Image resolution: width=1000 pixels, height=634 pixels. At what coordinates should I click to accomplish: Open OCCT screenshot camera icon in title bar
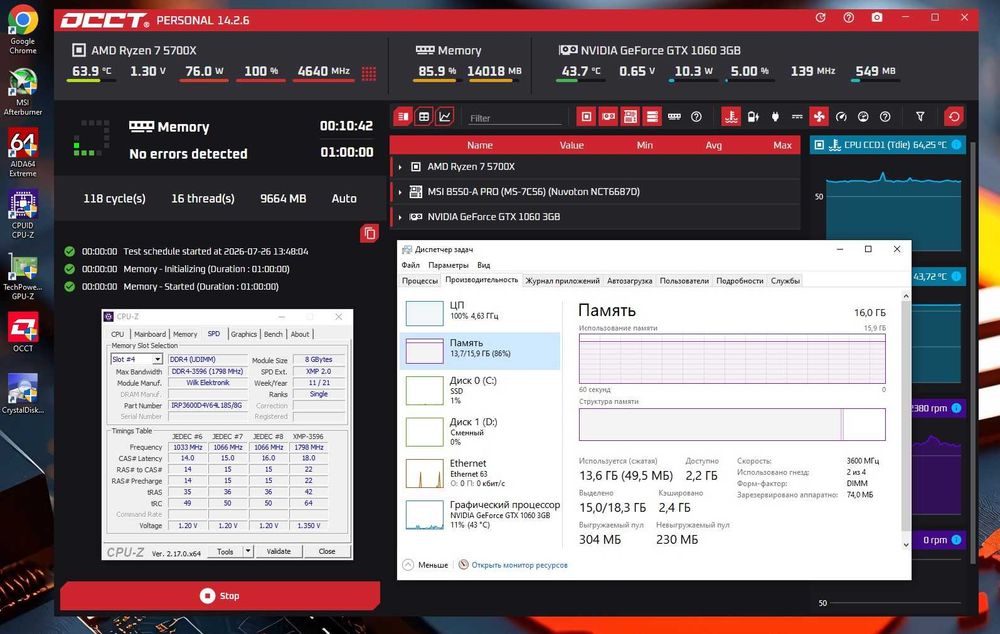(x=877, y=18)
